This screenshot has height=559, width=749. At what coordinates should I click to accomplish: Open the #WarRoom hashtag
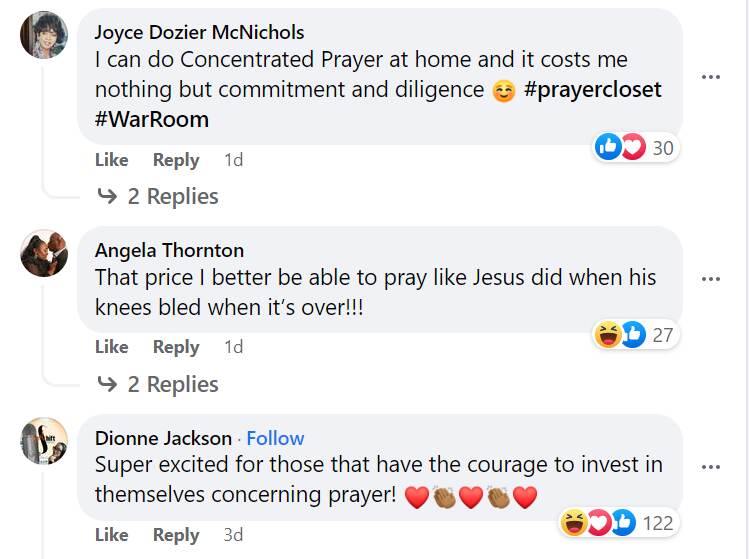(x=152, y=119)
